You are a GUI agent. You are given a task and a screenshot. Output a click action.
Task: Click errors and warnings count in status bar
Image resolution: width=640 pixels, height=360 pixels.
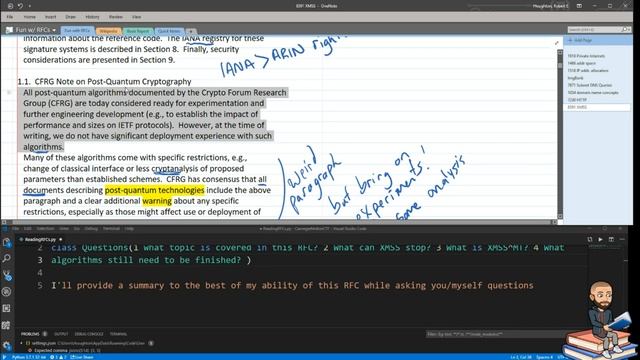pyautogui.click(x=58, y=357)
